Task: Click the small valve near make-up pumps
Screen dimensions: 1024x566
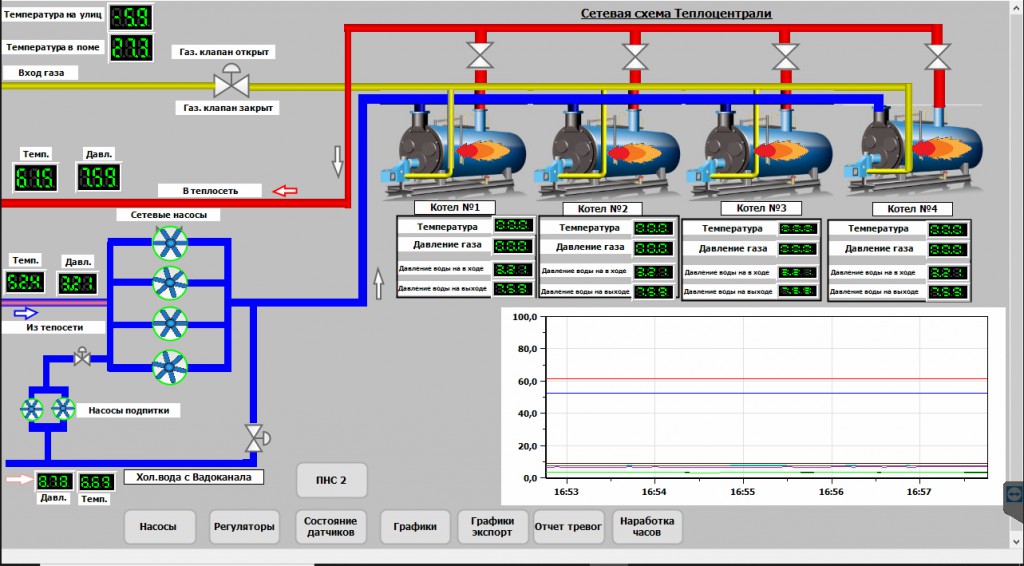Action: [x=82, y=356]
